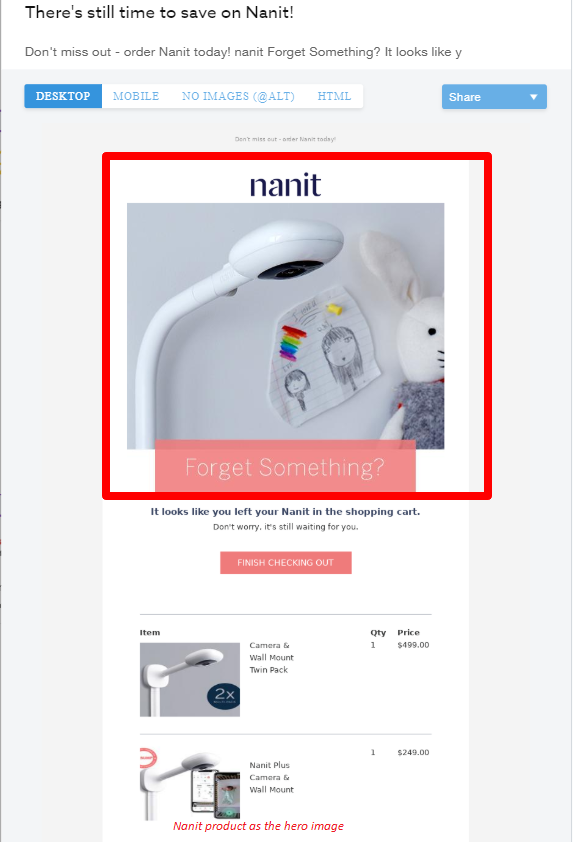Click the email subject heading
This screenshot has height=842, width=578.
pos(159,12)
